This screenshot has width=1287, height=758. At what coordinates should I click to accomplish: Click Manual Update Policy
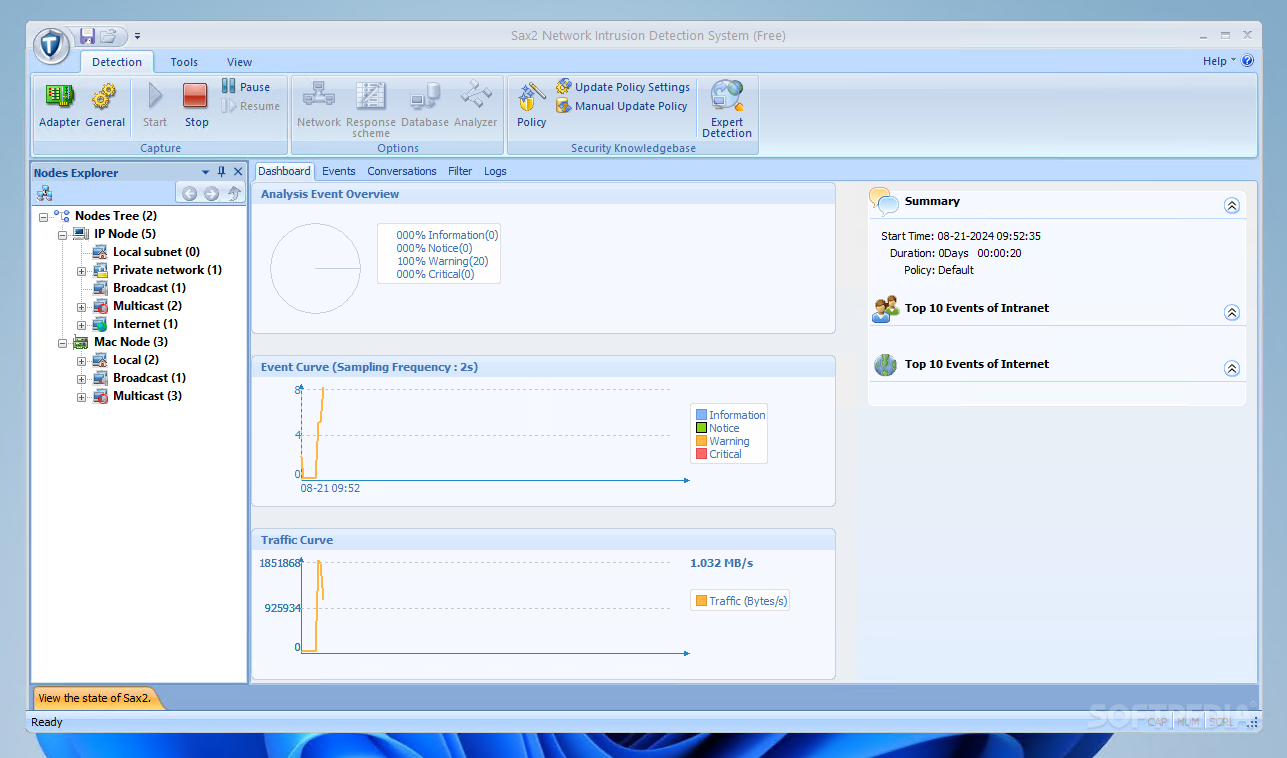[622, 106]
